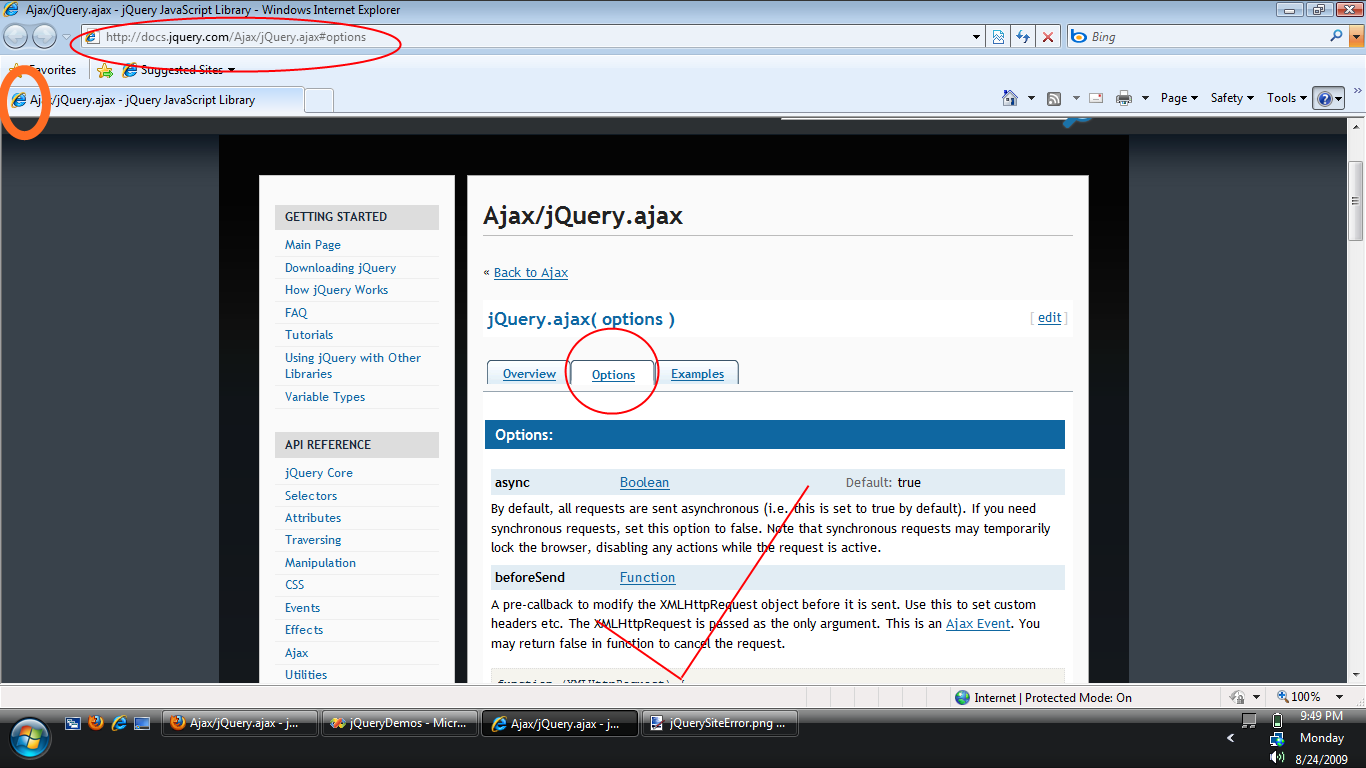Click the Read Mail envelope icon

(x=1095, y=98)
